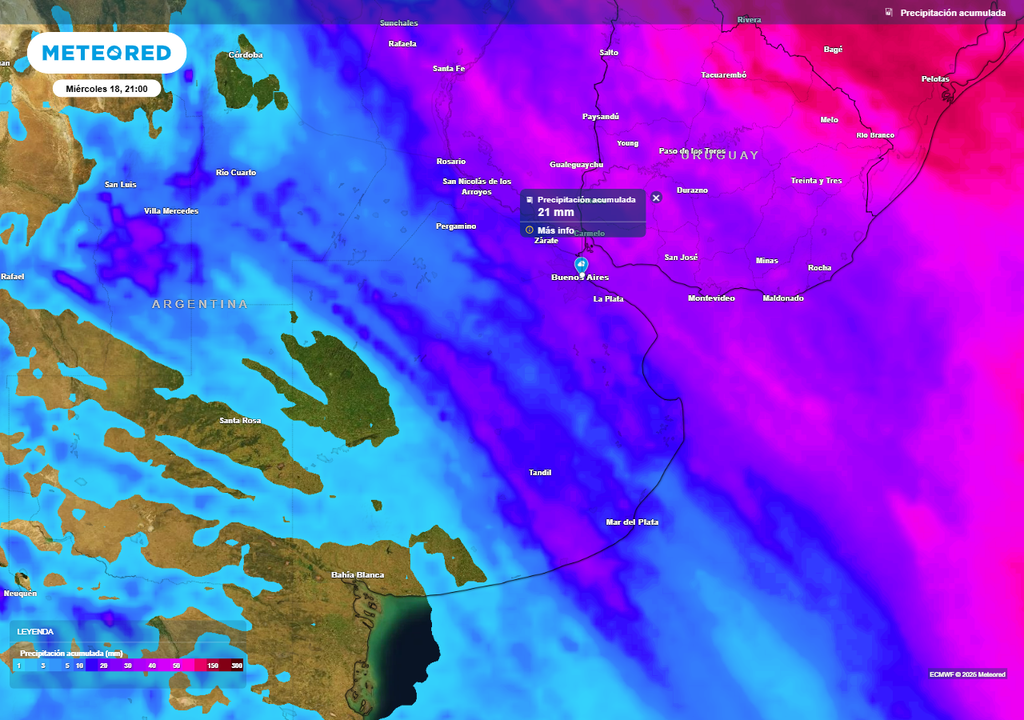Click the Santa Rosa city label

(240, 421)
